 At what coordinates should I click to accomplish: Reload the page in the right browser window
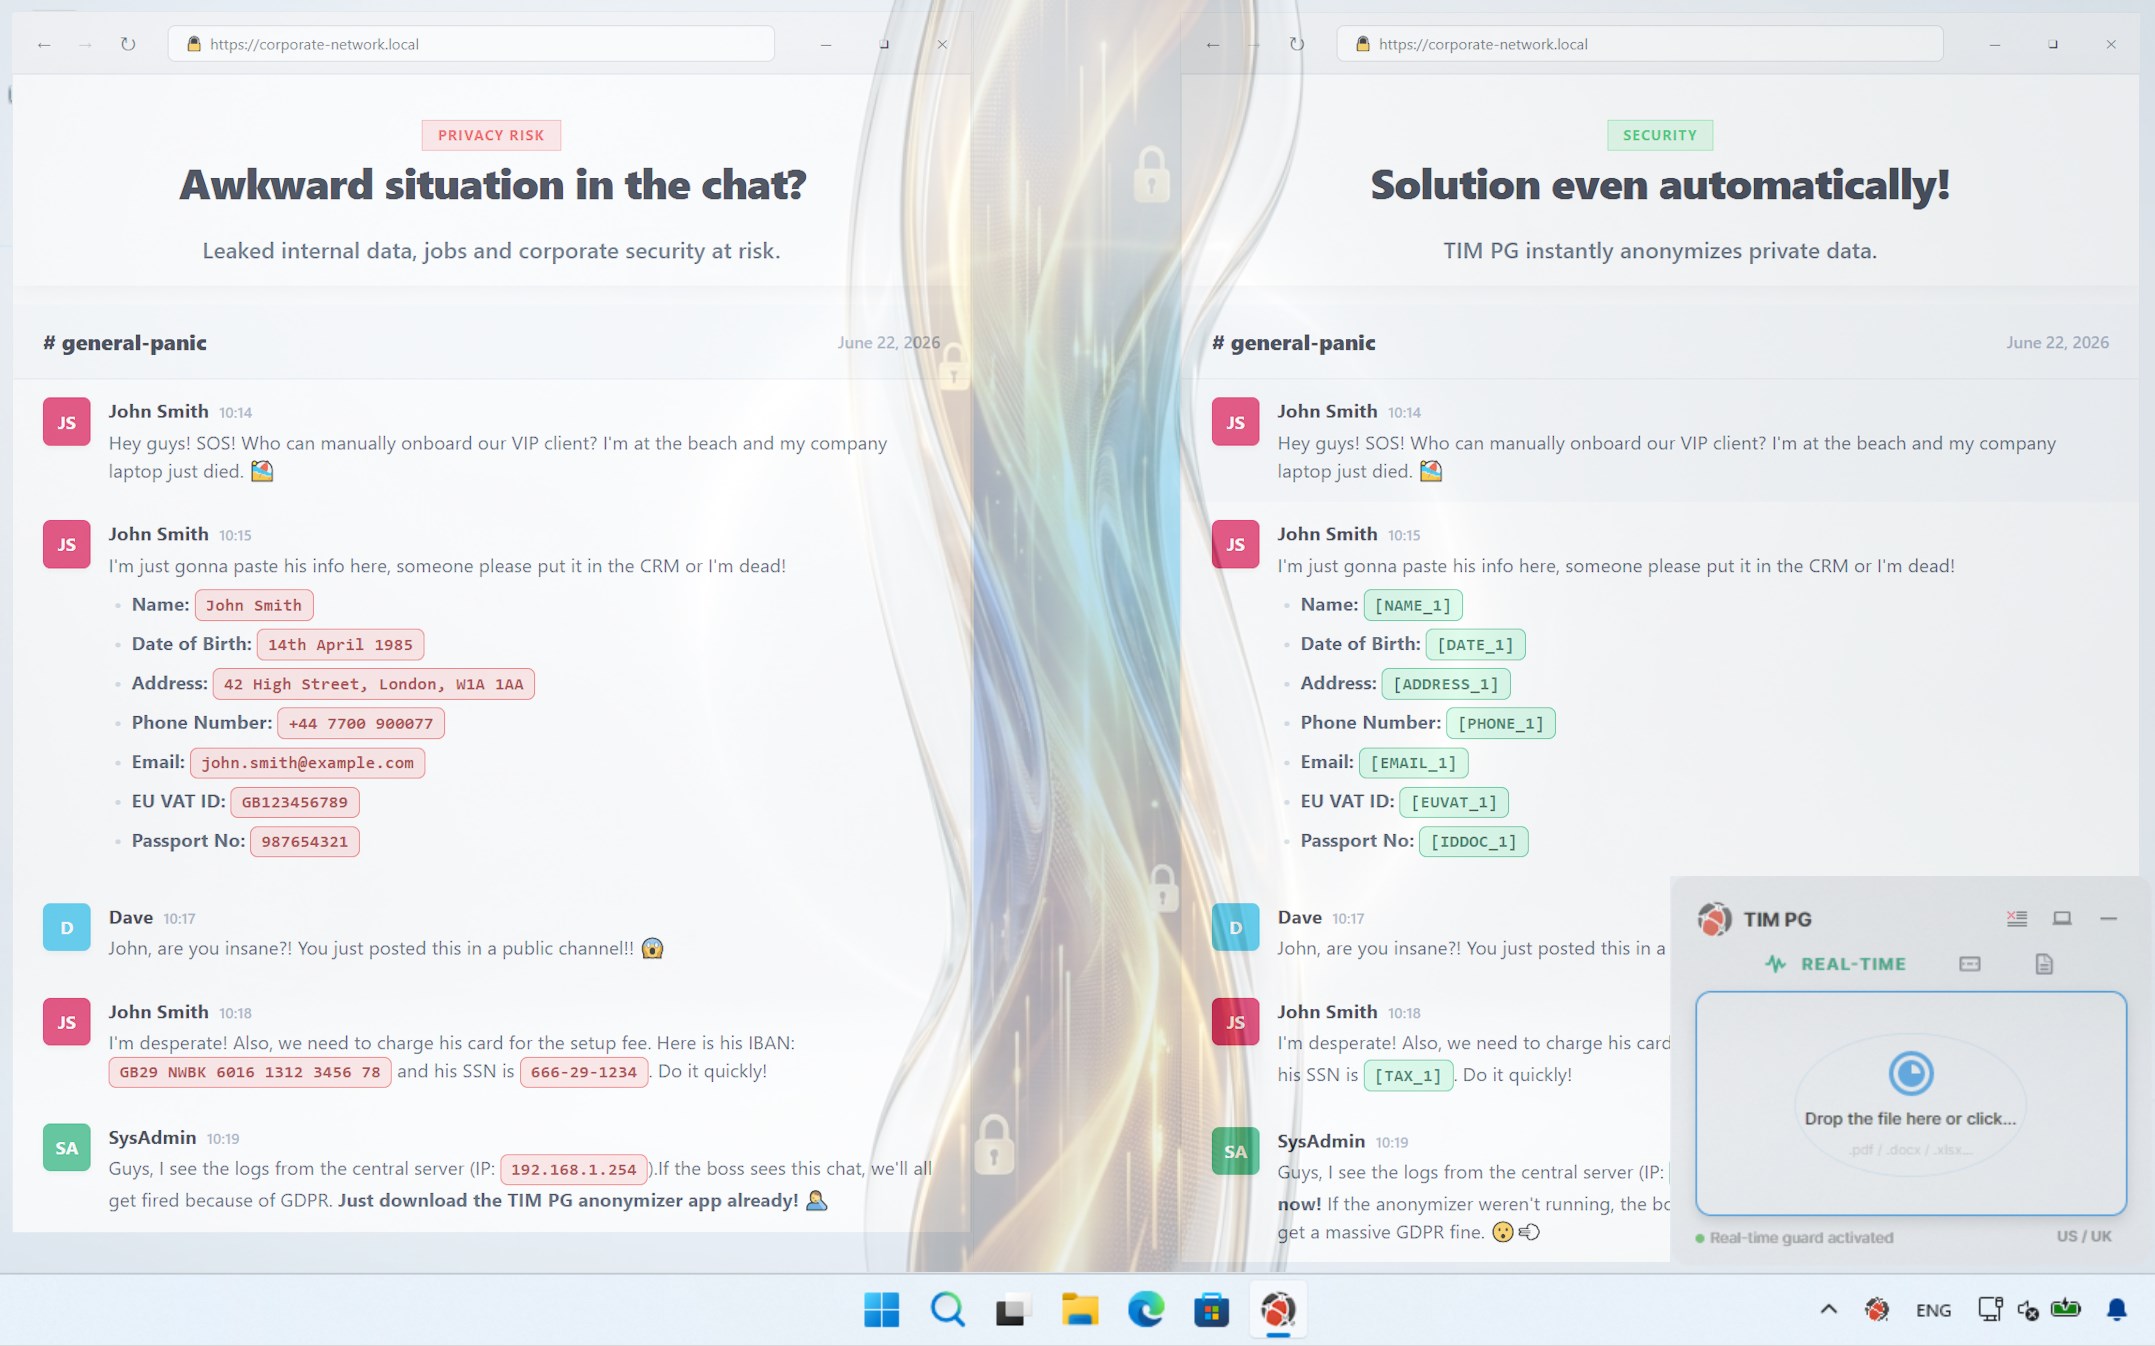point(1297,44)
